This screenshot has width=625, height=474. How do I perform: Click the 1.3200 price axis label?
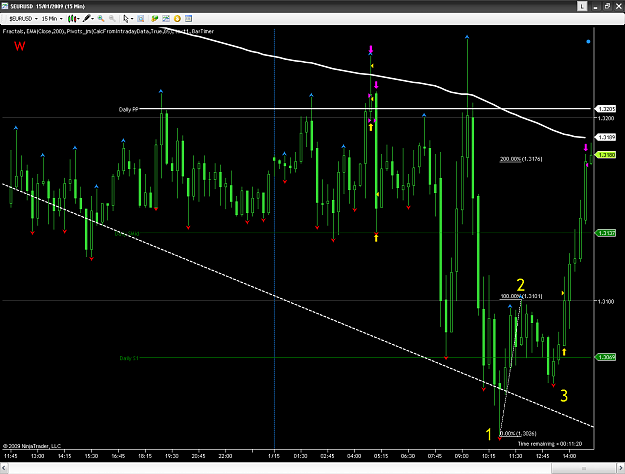[x=606, y=118]
